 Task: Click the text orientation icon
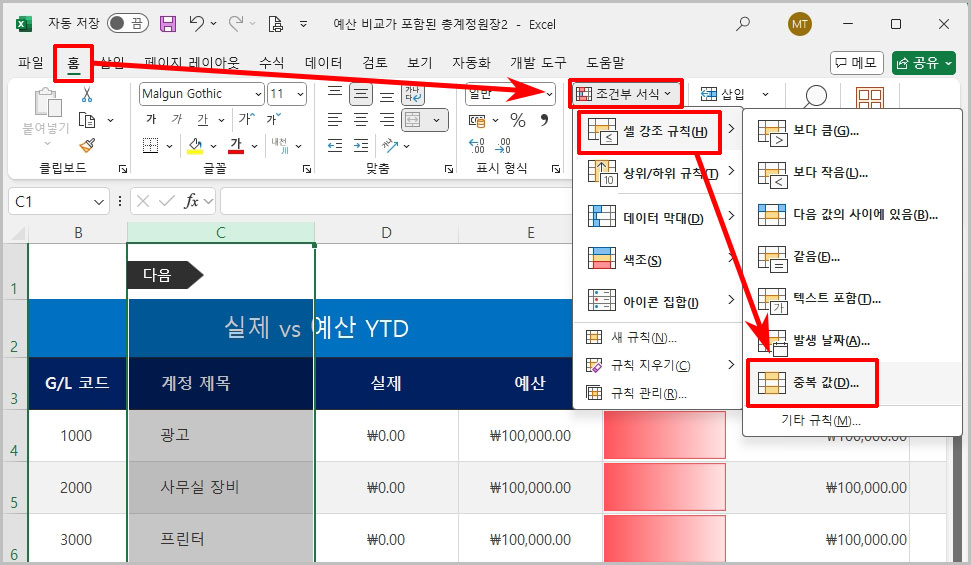pos(390,146)
